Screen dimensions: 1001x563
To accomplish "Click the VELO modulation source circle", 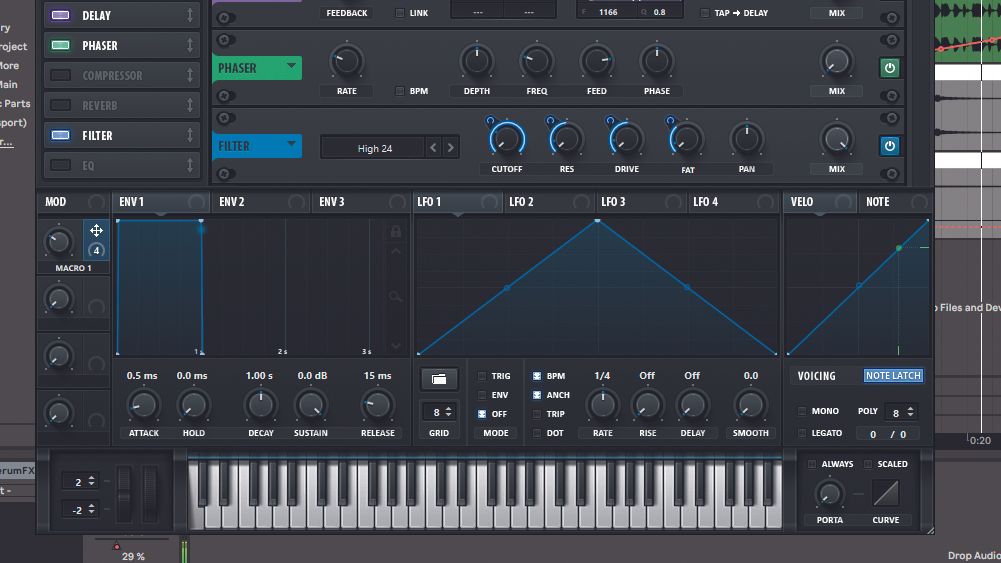I will [x=843, y=202].
